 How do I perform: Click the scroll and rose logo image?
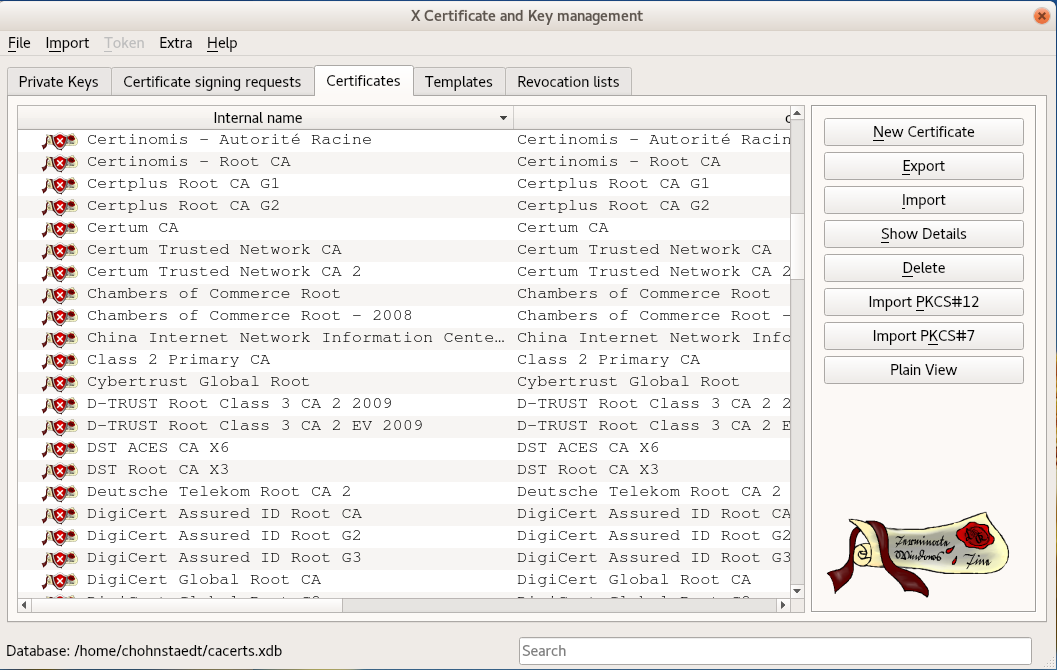(x=917, y=555)
